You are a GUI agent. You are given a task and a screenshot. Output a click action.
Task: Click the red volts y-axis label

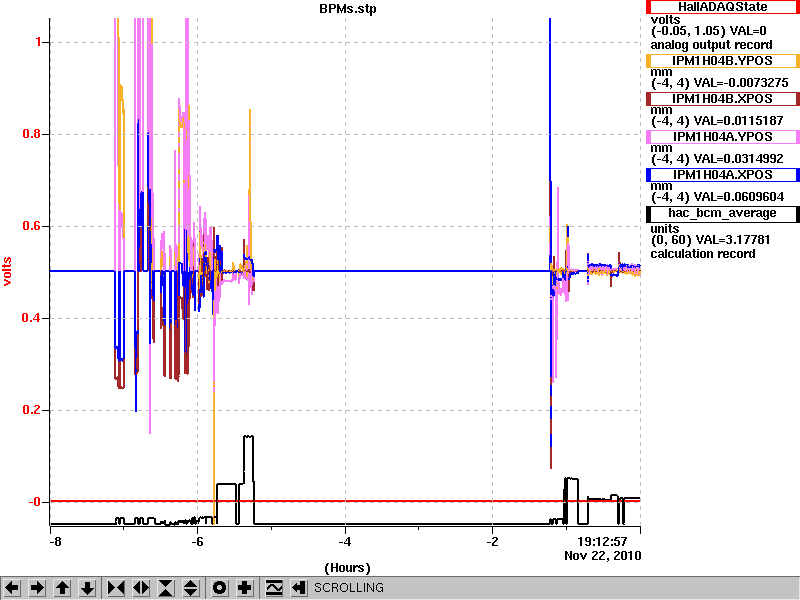click(7, 271)
